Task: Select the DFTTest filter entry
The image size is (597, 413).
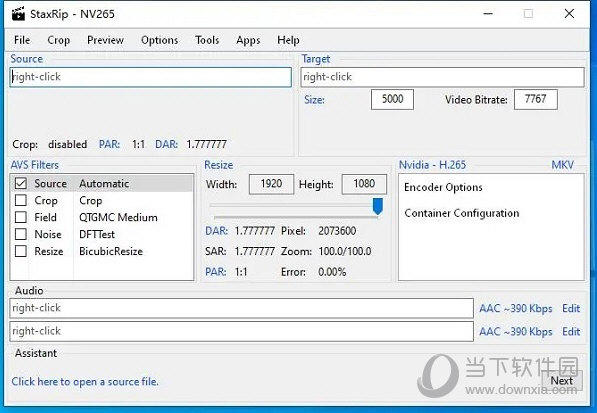Action: pos(97,234)
